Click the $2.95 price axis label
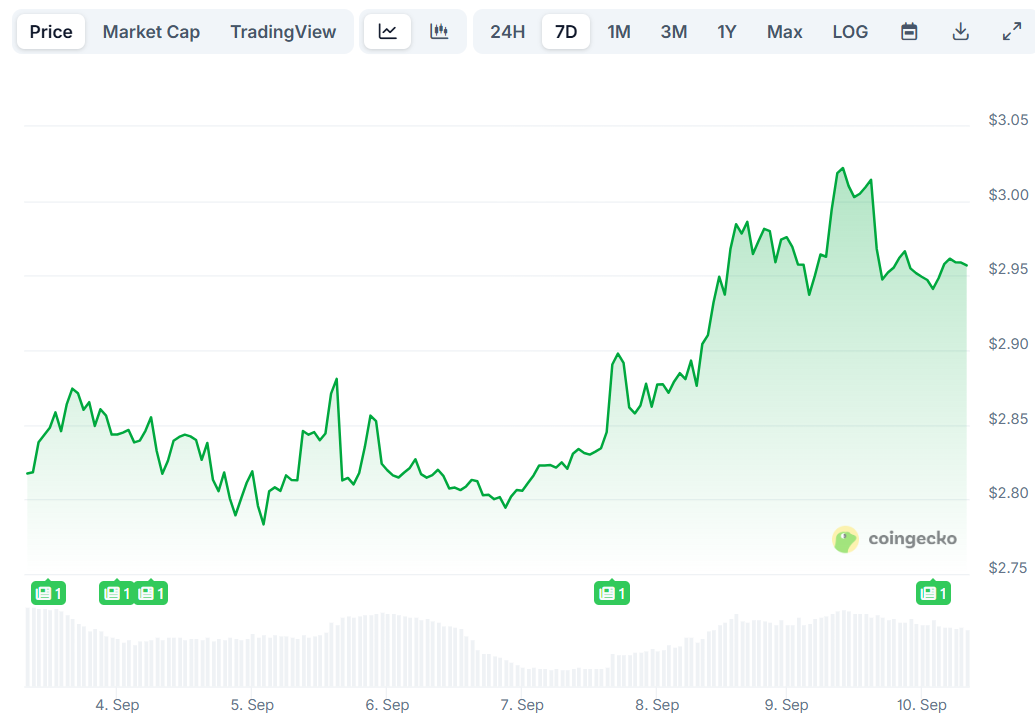Screen dimensions: 1035x720 1008,269
